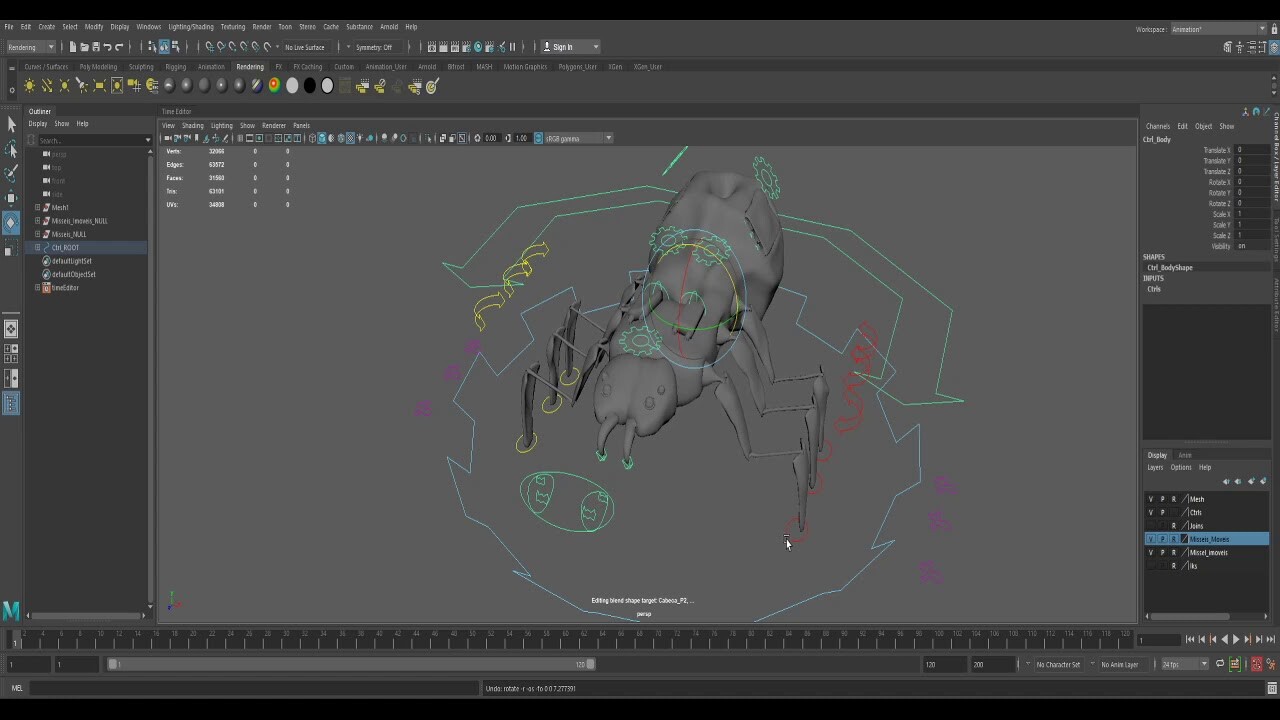1280x720 pixels.
Task: Expand the Mesh1 node in Outliner
Action: pyautogui.click(x=38, y=207)
